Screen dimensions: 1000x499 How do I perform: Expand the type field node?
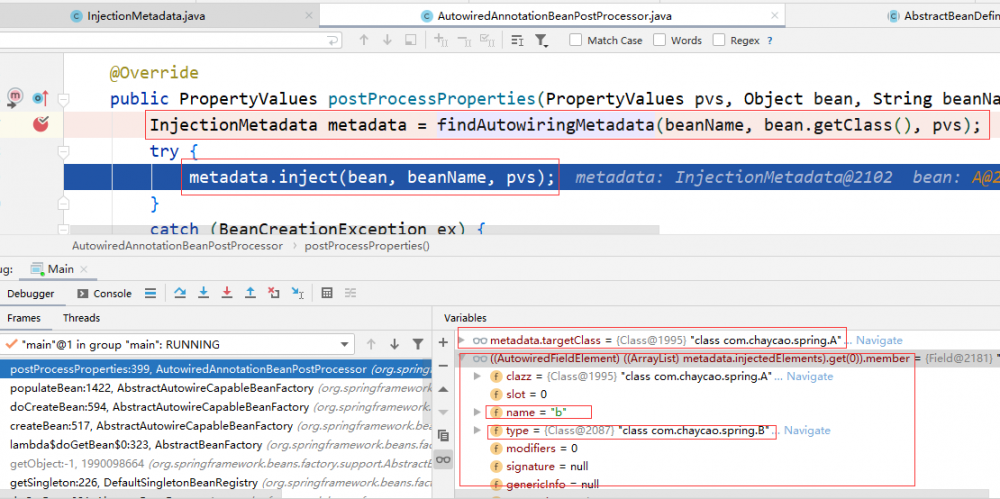tap(477, 430)
